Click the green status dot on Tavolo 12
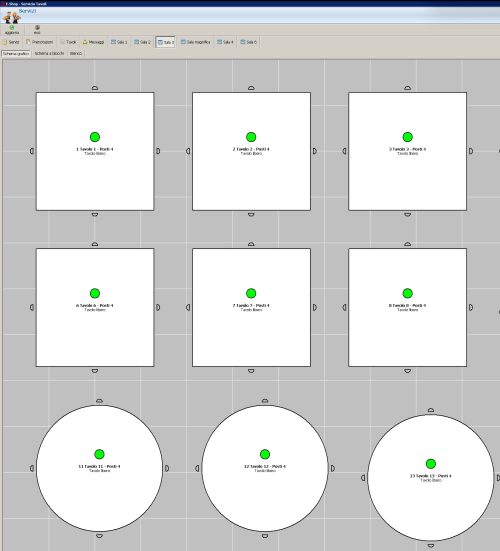500x551 pixels. coord(265,454)
